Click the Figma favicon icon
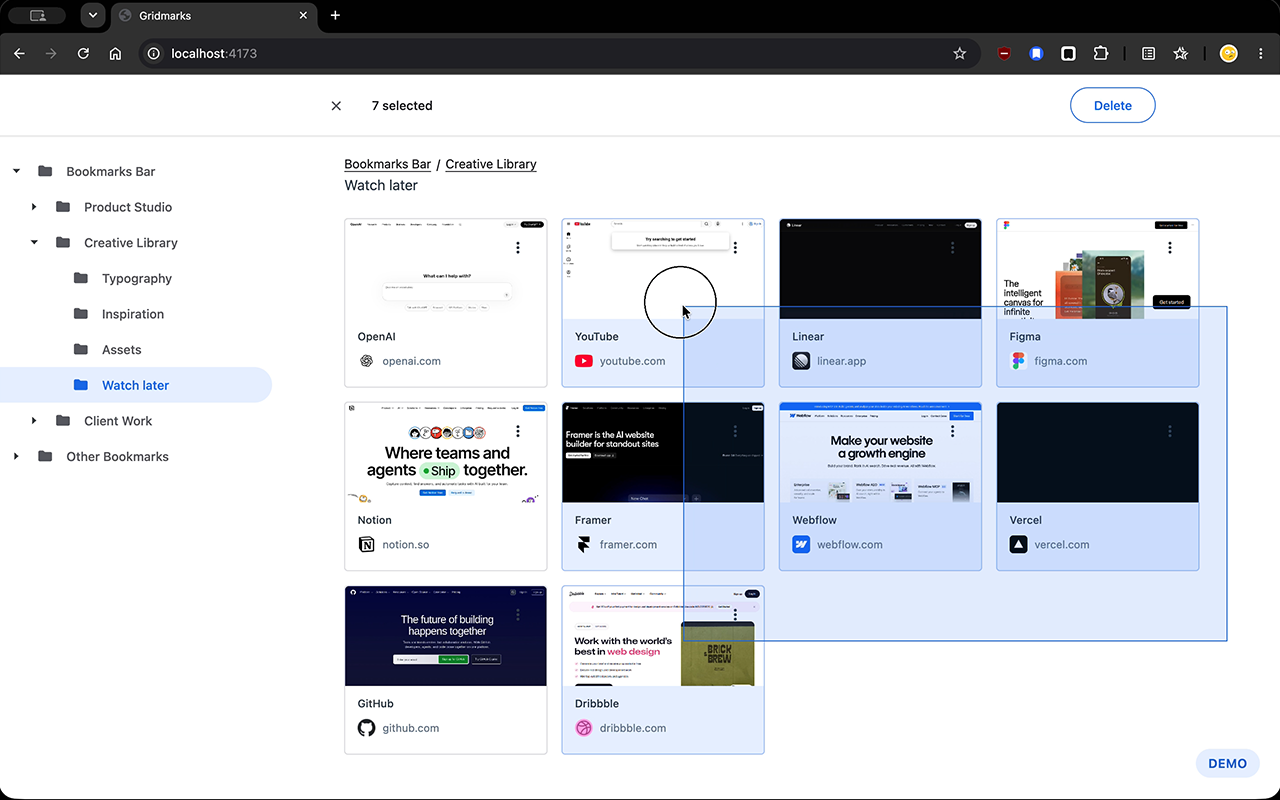The image size is (1280, 800). 1018,361
